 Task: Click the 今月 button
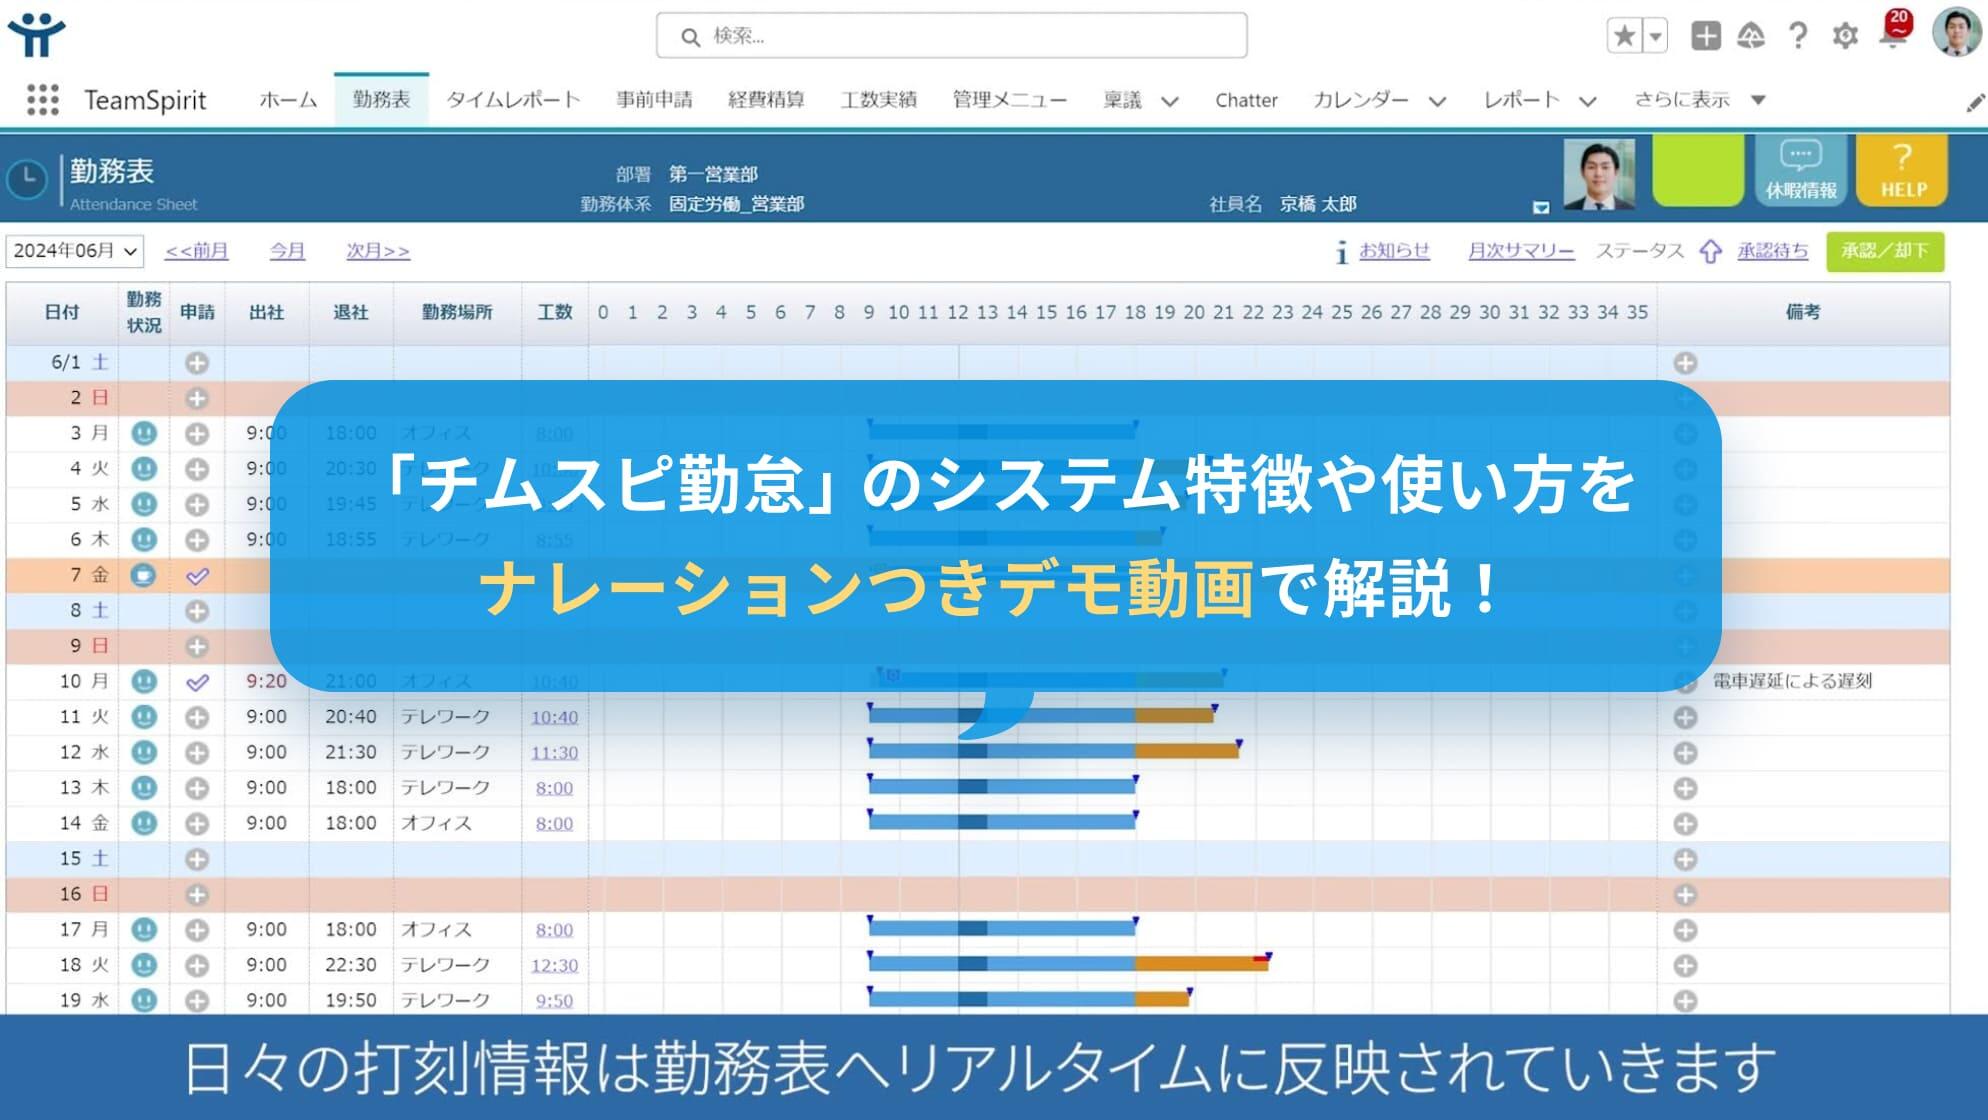[288, 251]
